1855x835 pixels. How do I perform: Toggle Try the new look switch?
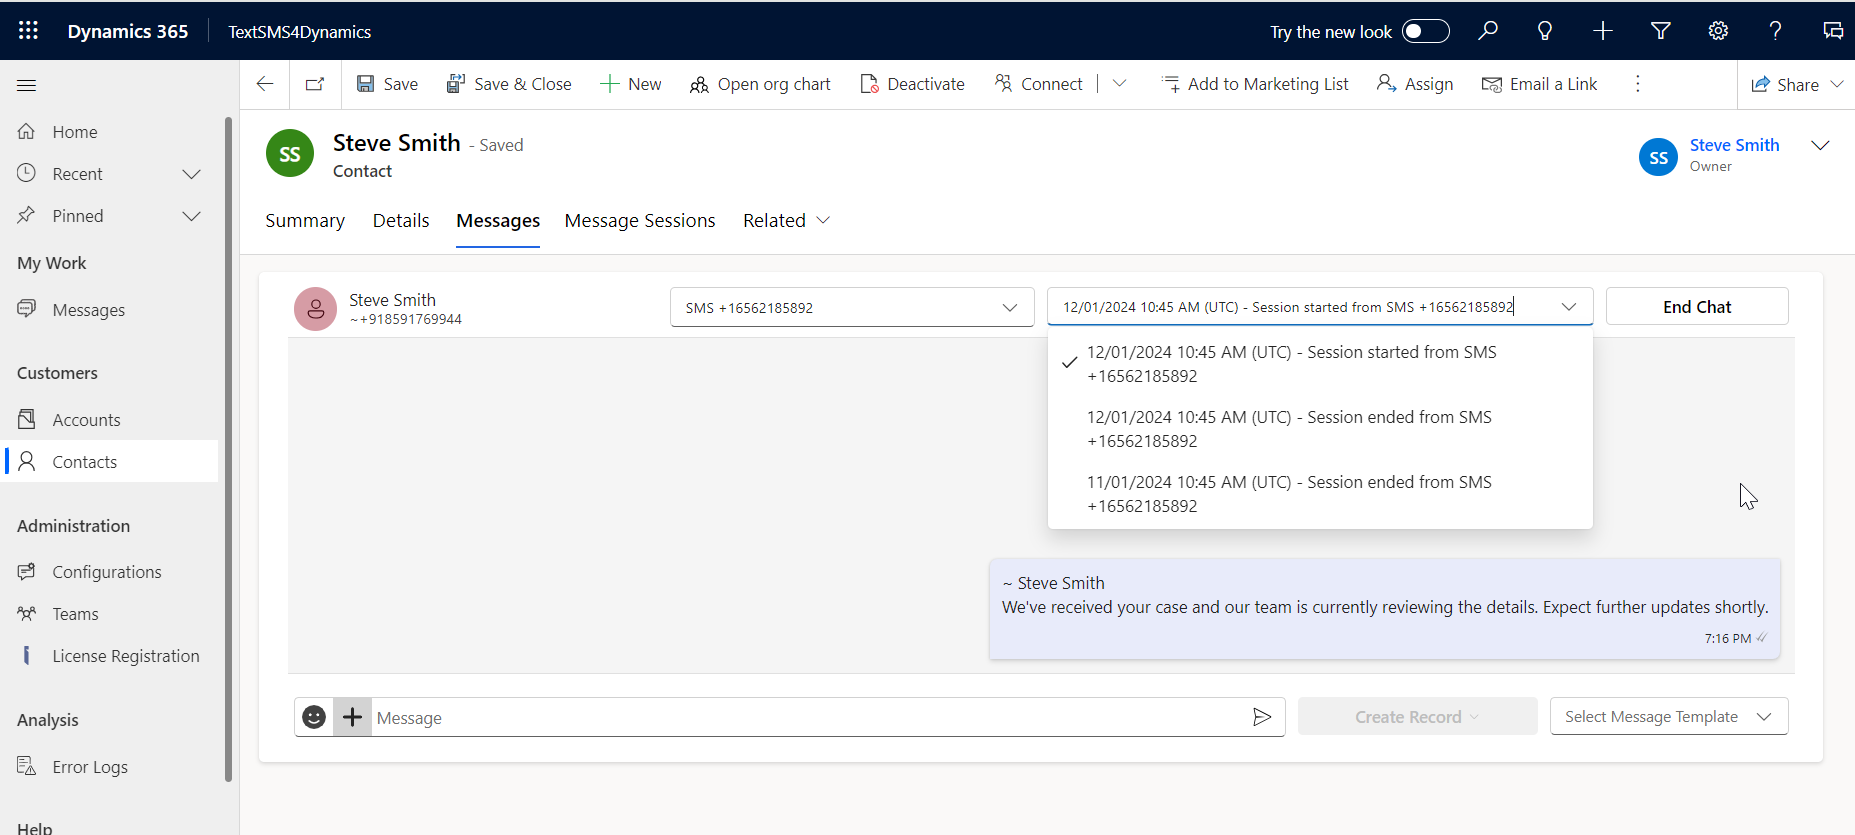[x=1426, y=31]
